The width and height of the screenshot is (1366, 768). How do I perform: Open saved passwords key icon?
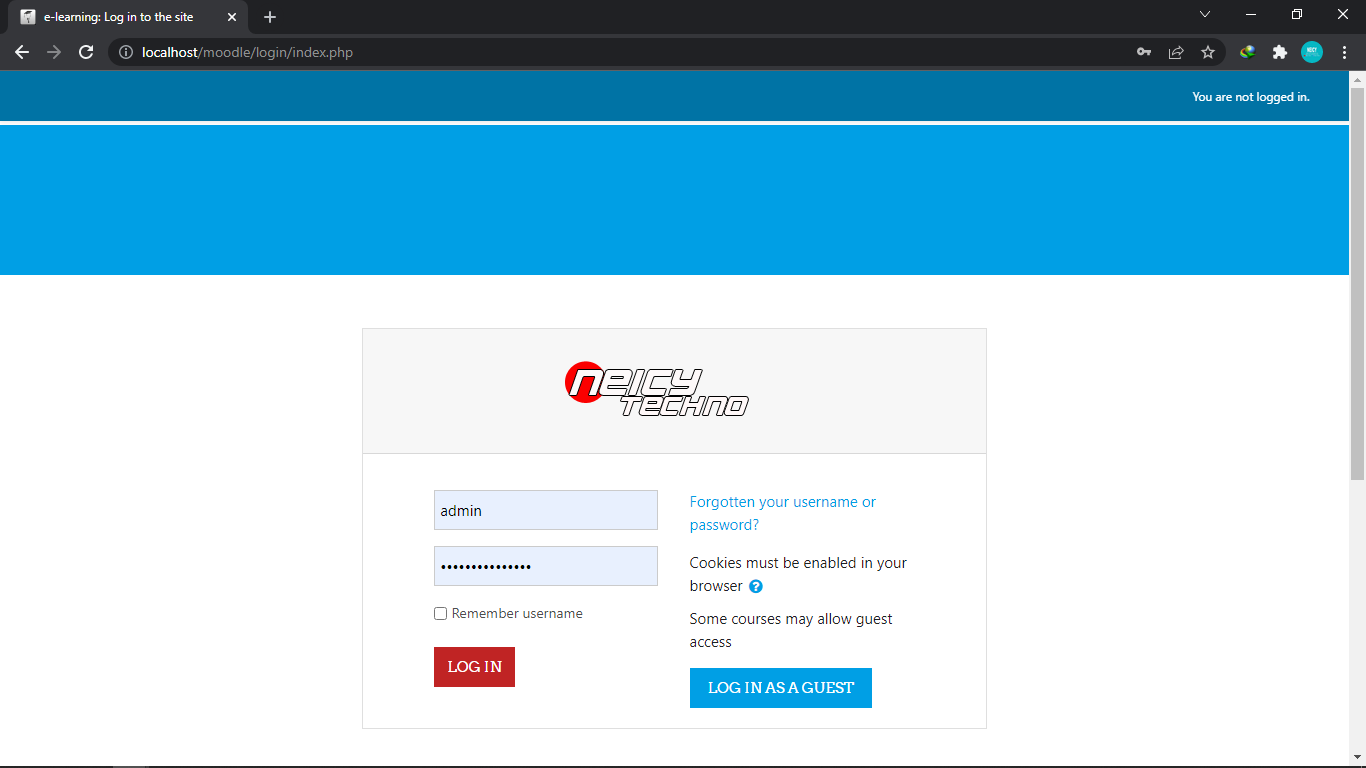(1144, 52)
